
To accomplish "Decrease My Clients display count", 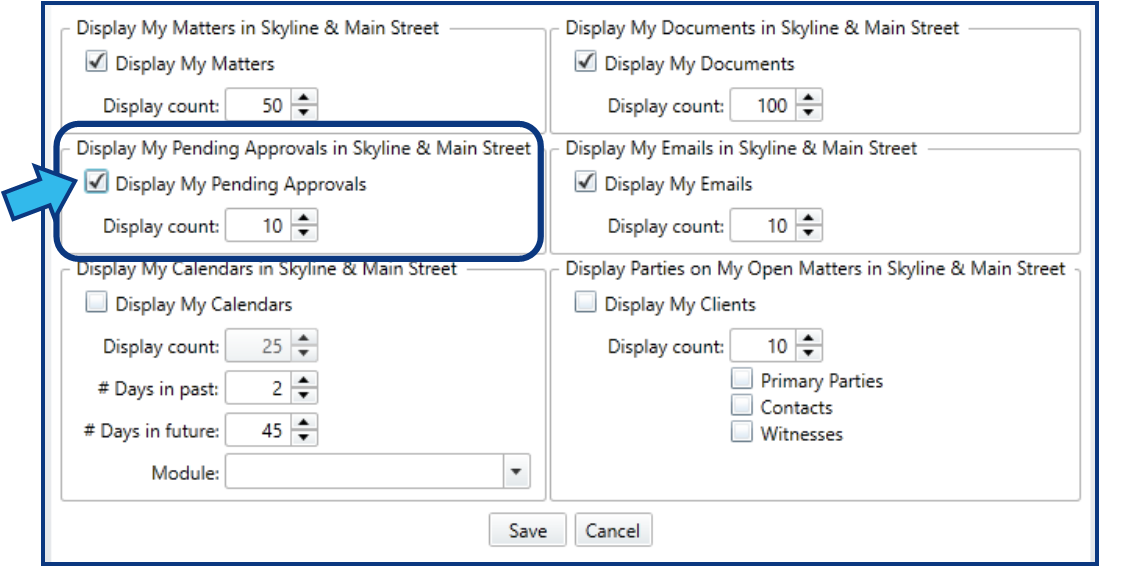I will (x=809, y=353).
